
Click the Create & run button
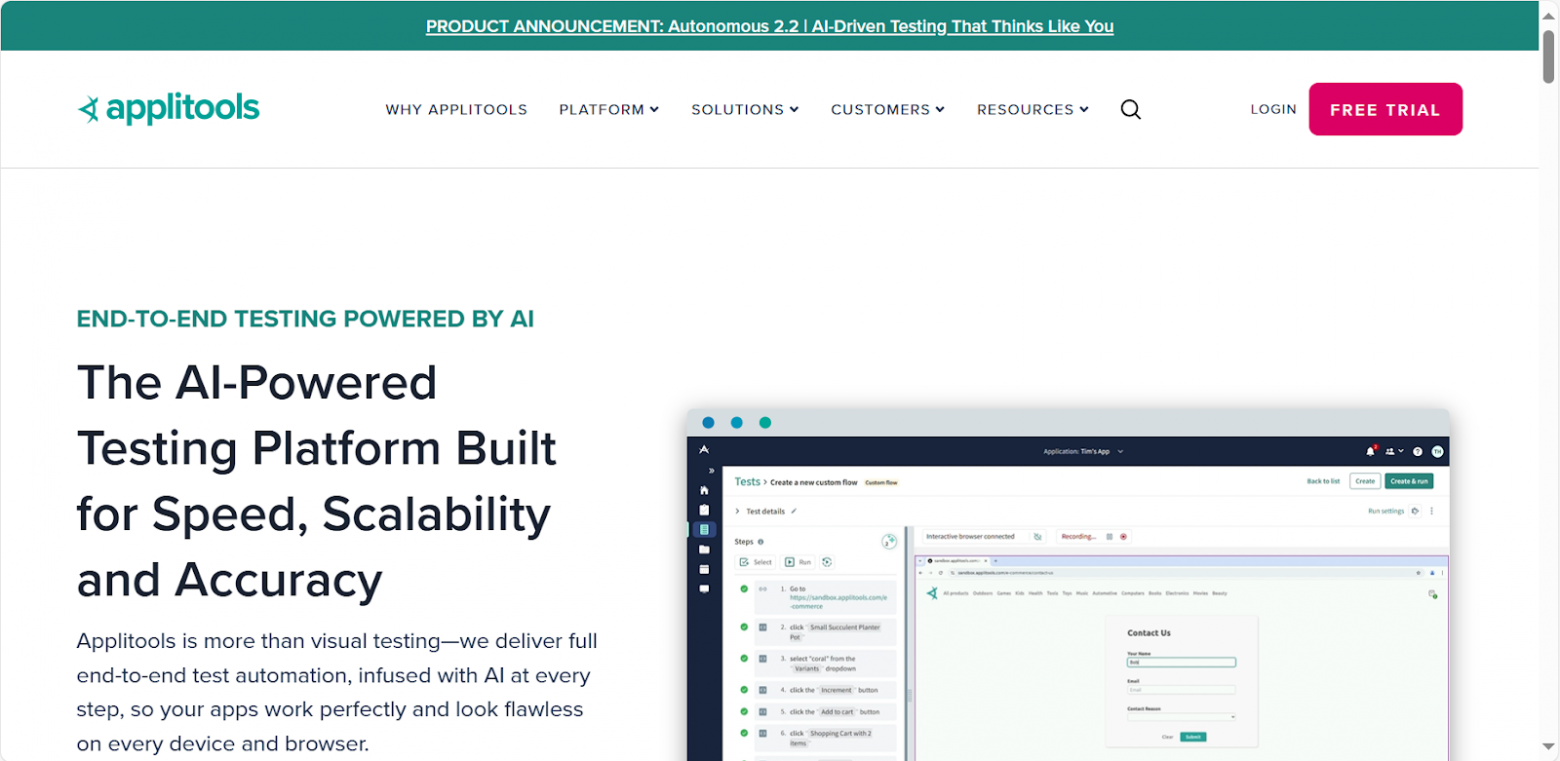click(x=1408, y=481)
